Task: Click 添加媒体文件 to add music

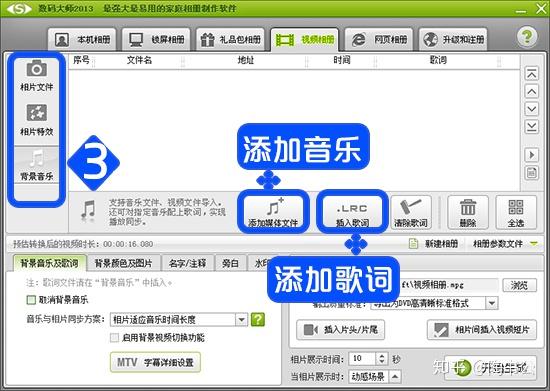Action: (273, 212)
